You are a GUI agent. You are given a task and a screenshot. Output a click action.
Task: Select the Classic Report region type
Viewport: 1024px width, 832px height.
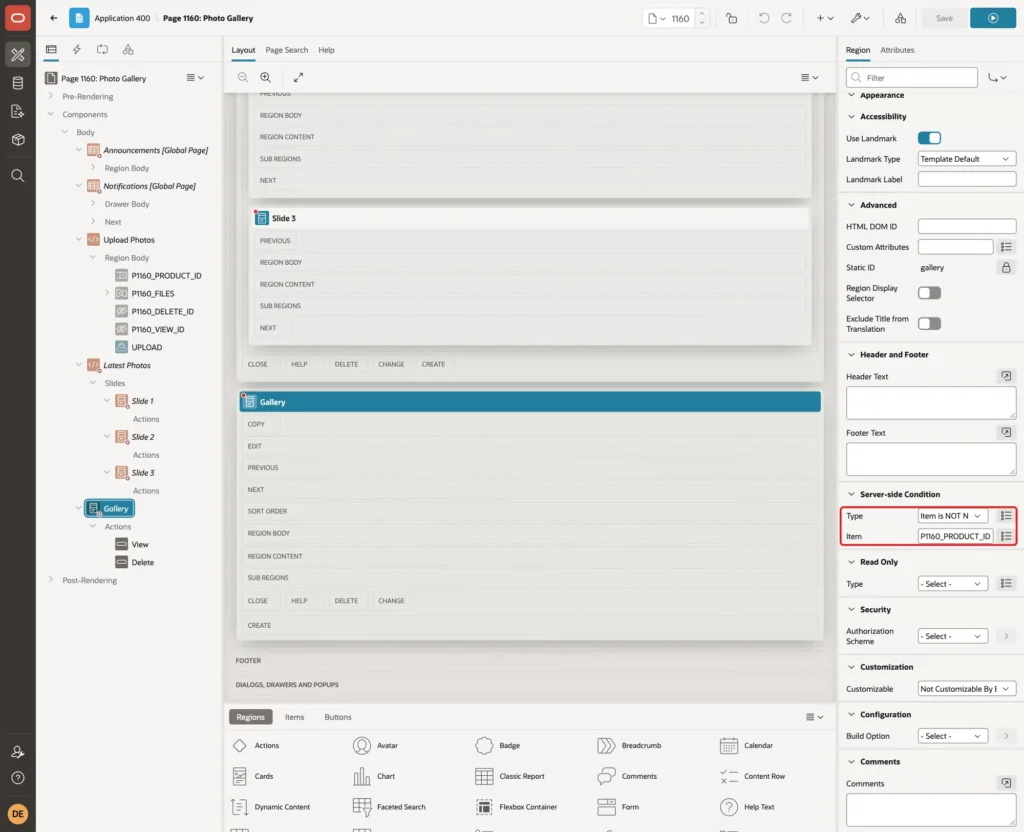(x=510, y=776)
